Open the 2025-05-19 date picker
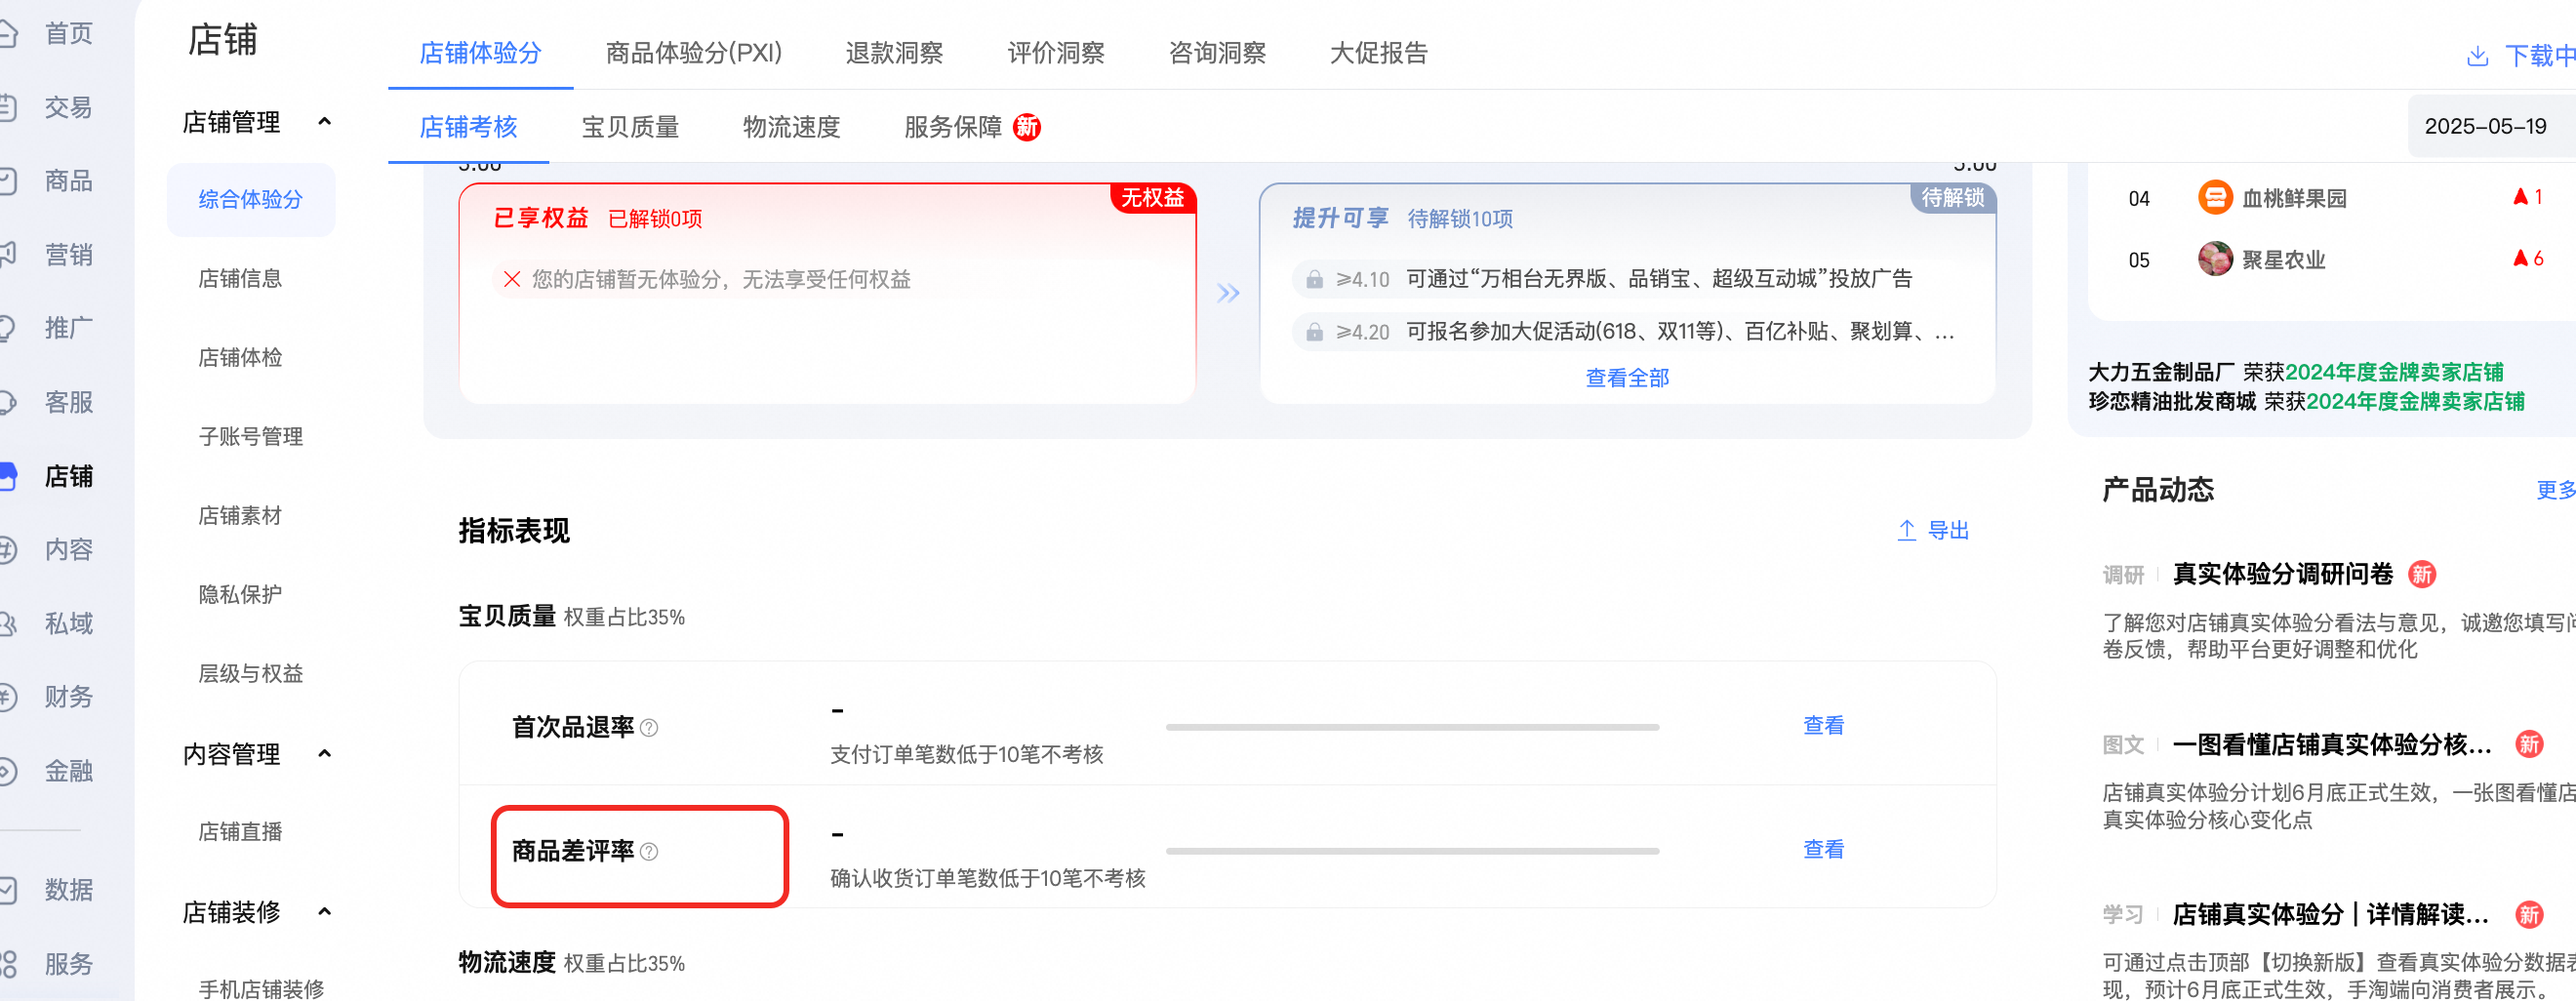The height and width of the screenshot is (1001, 2576). (x=2490, y=126)
